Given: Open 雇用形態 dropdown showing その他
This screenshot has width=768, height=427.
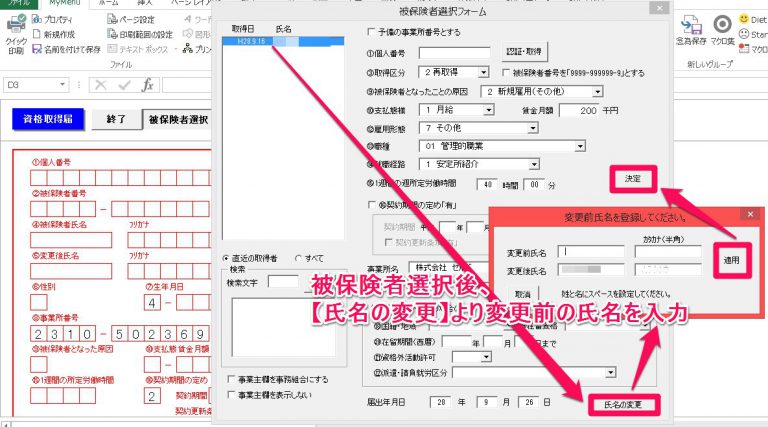Looking at the screenshot, I should 533,128.
